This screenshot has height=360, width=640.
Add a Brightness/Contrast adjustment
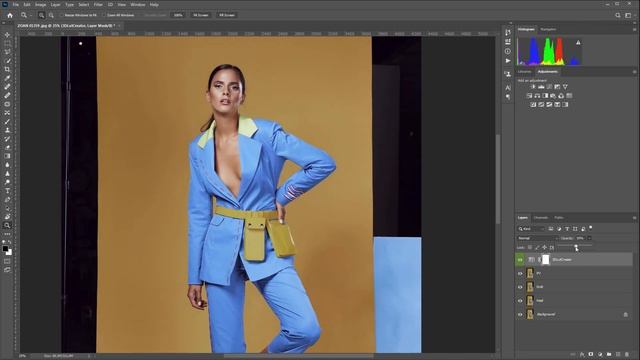533,87
